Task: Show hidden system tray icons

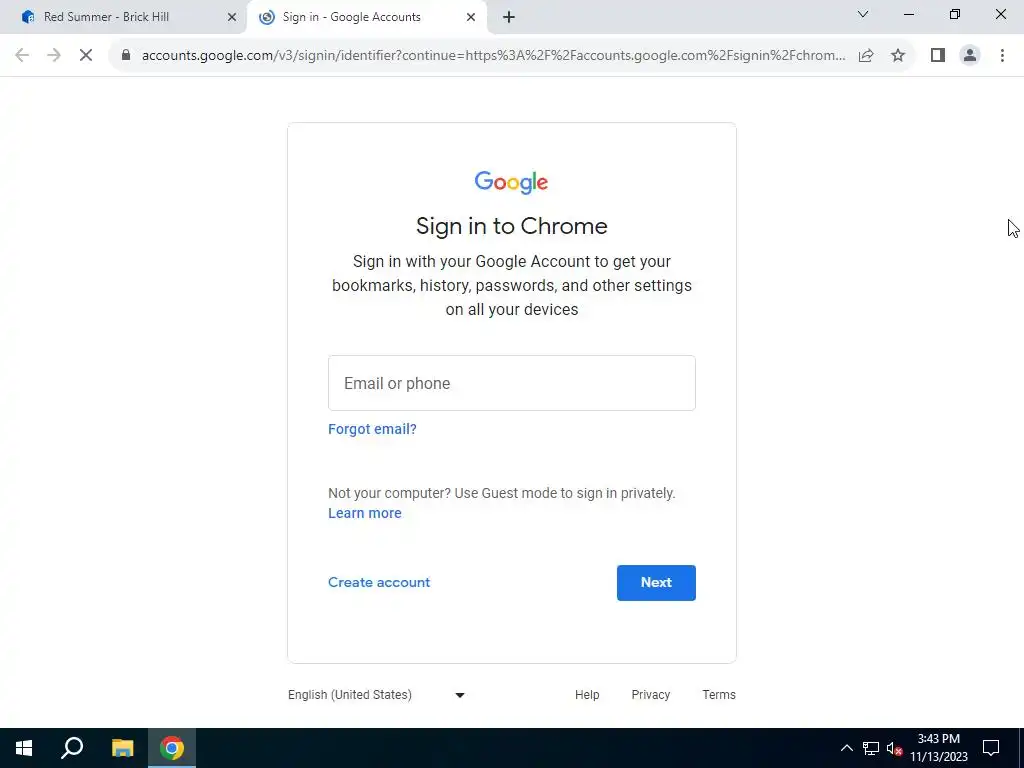Action: [x=846, y=748]
